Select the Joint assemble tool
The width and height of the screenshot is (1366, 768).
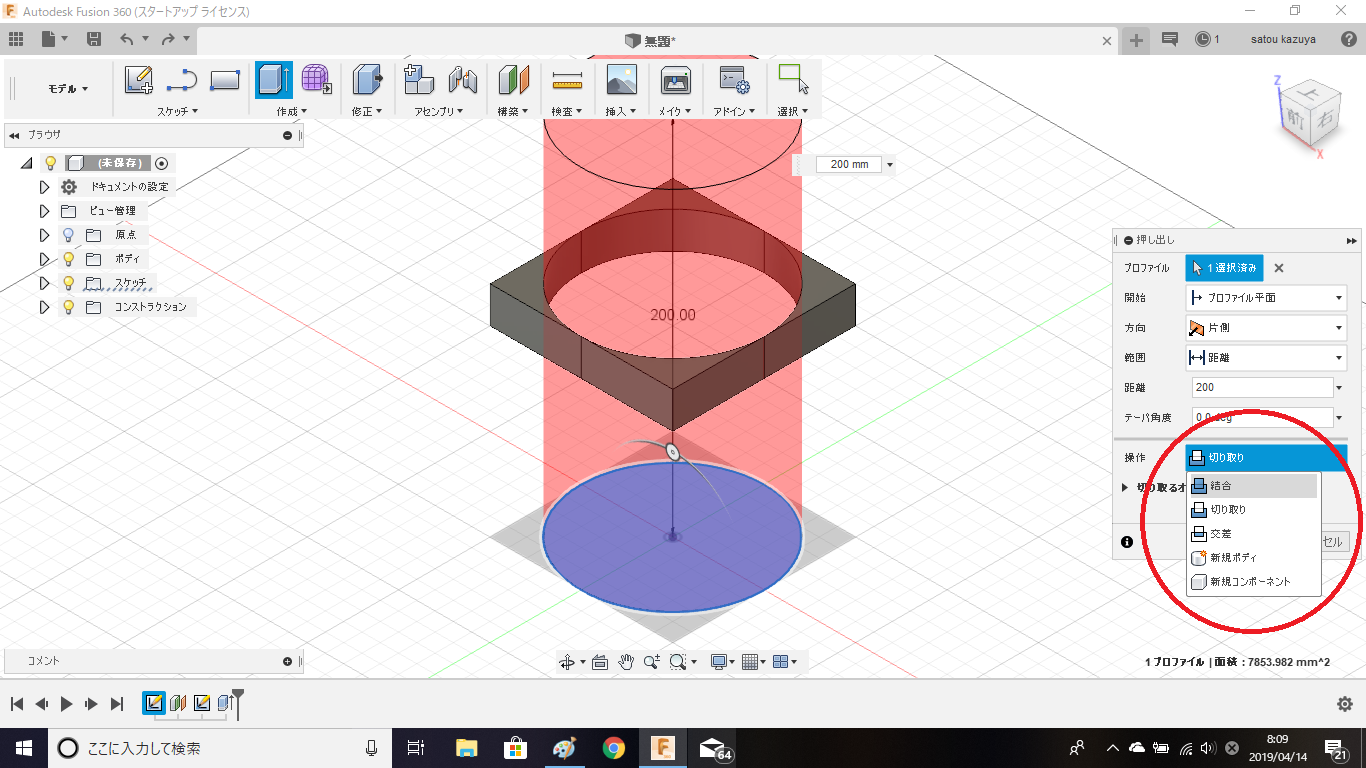(462, 80)
